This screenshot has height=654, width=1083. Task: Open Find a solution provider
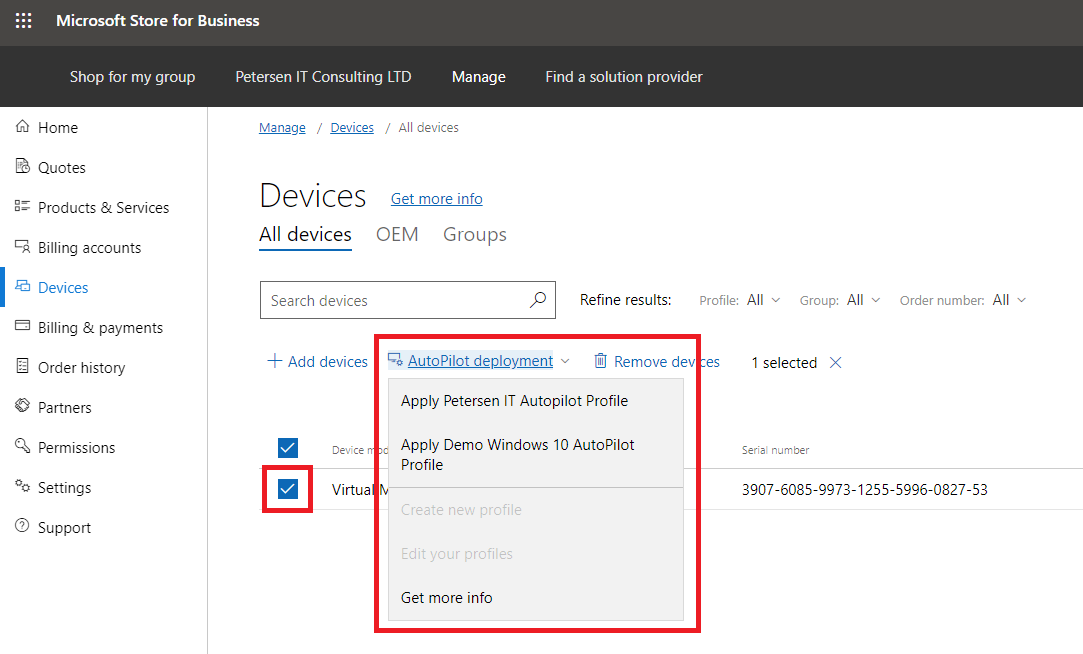pyautogui.click(x=624, y=77)
